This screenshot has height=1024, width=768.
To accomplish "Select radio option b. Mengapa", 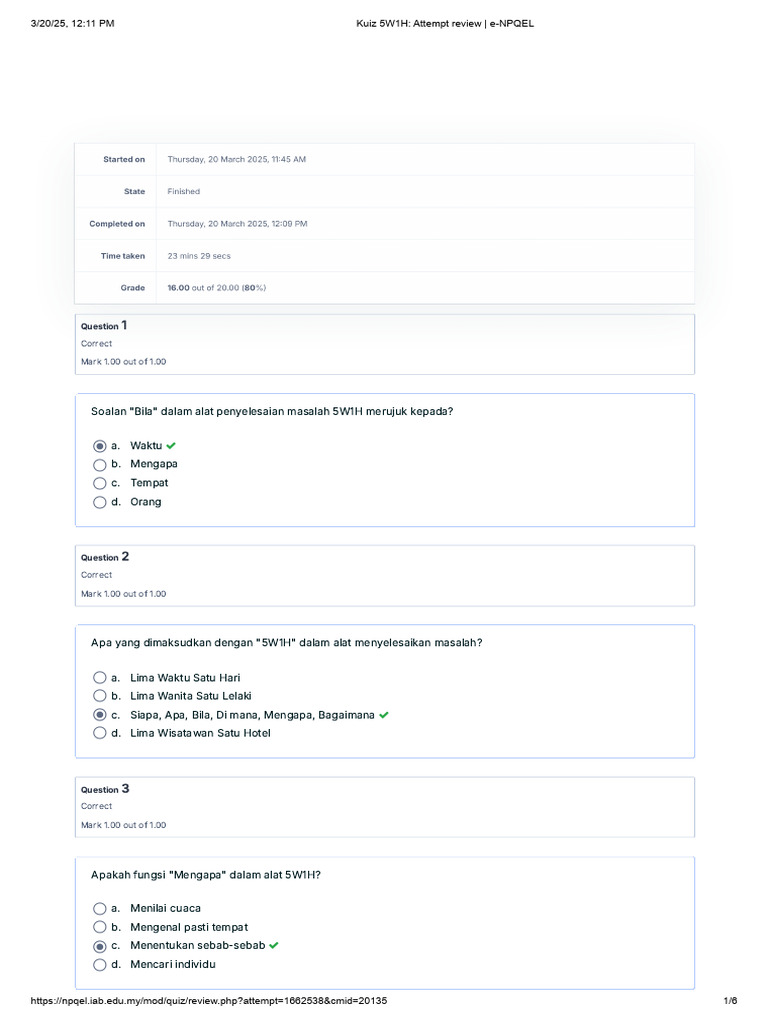I will (100, 465).
